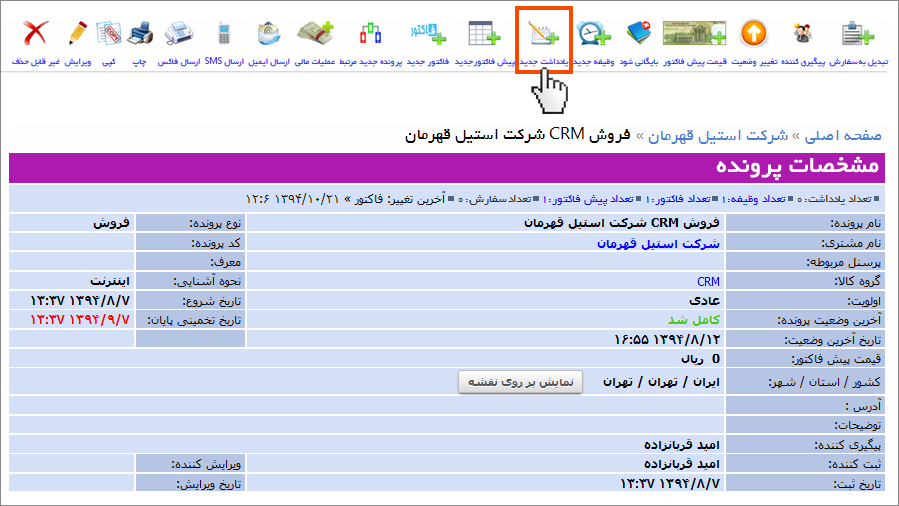
Task: Click the اینترنت acquaintance method value
Action: pyautogui.click(x=110, y=281)
